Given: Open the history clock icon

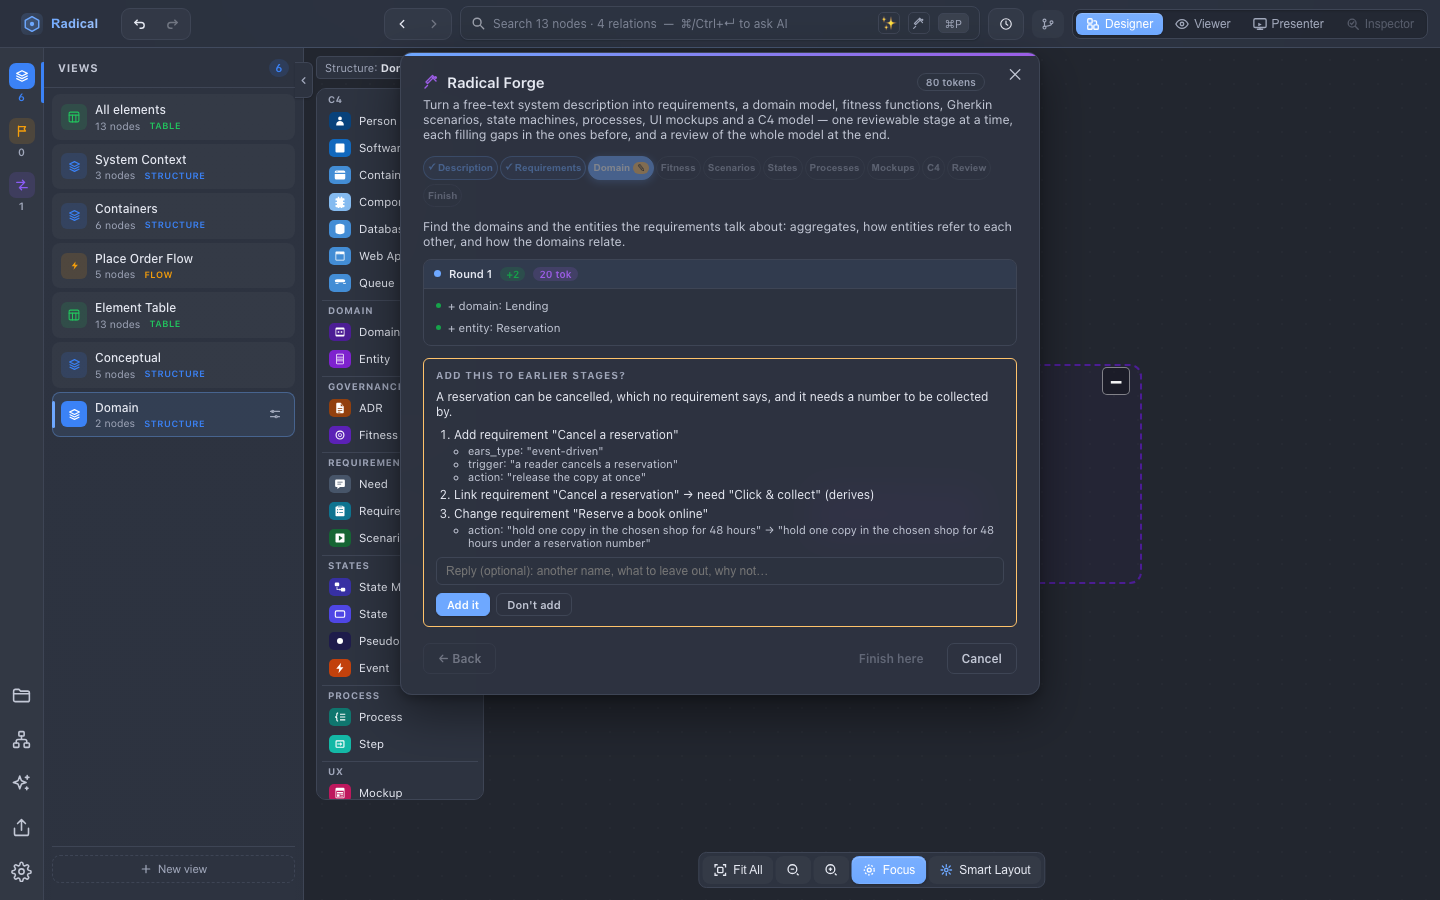Looking at the screenshot, I should [x=1006, y=24].
